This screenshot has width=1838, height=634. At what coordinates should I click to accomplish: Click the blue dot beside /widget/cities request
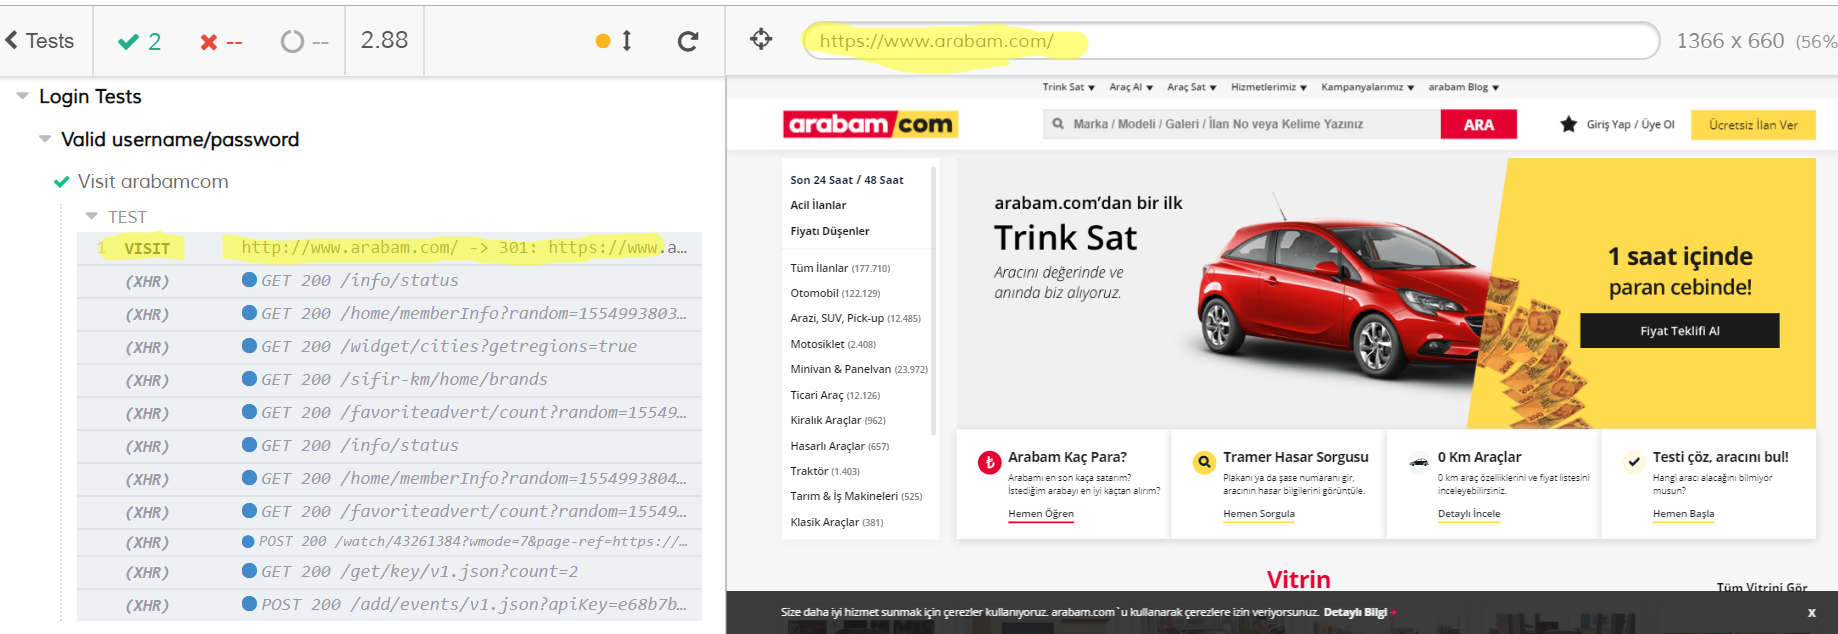coord(249,346)
